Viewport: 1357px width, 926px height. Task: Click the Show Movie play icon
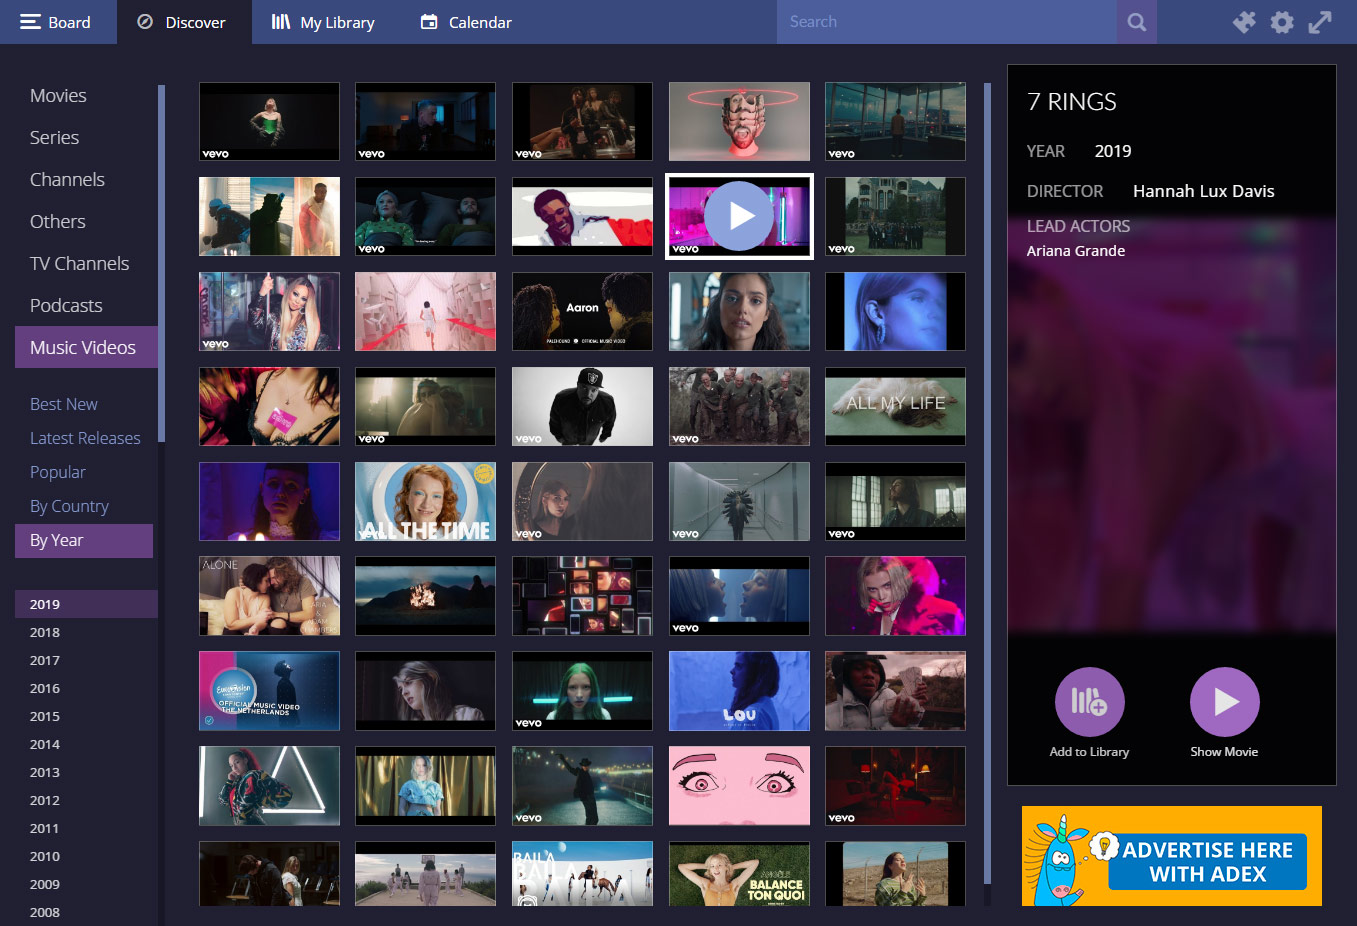click(x=1224, y=702)
